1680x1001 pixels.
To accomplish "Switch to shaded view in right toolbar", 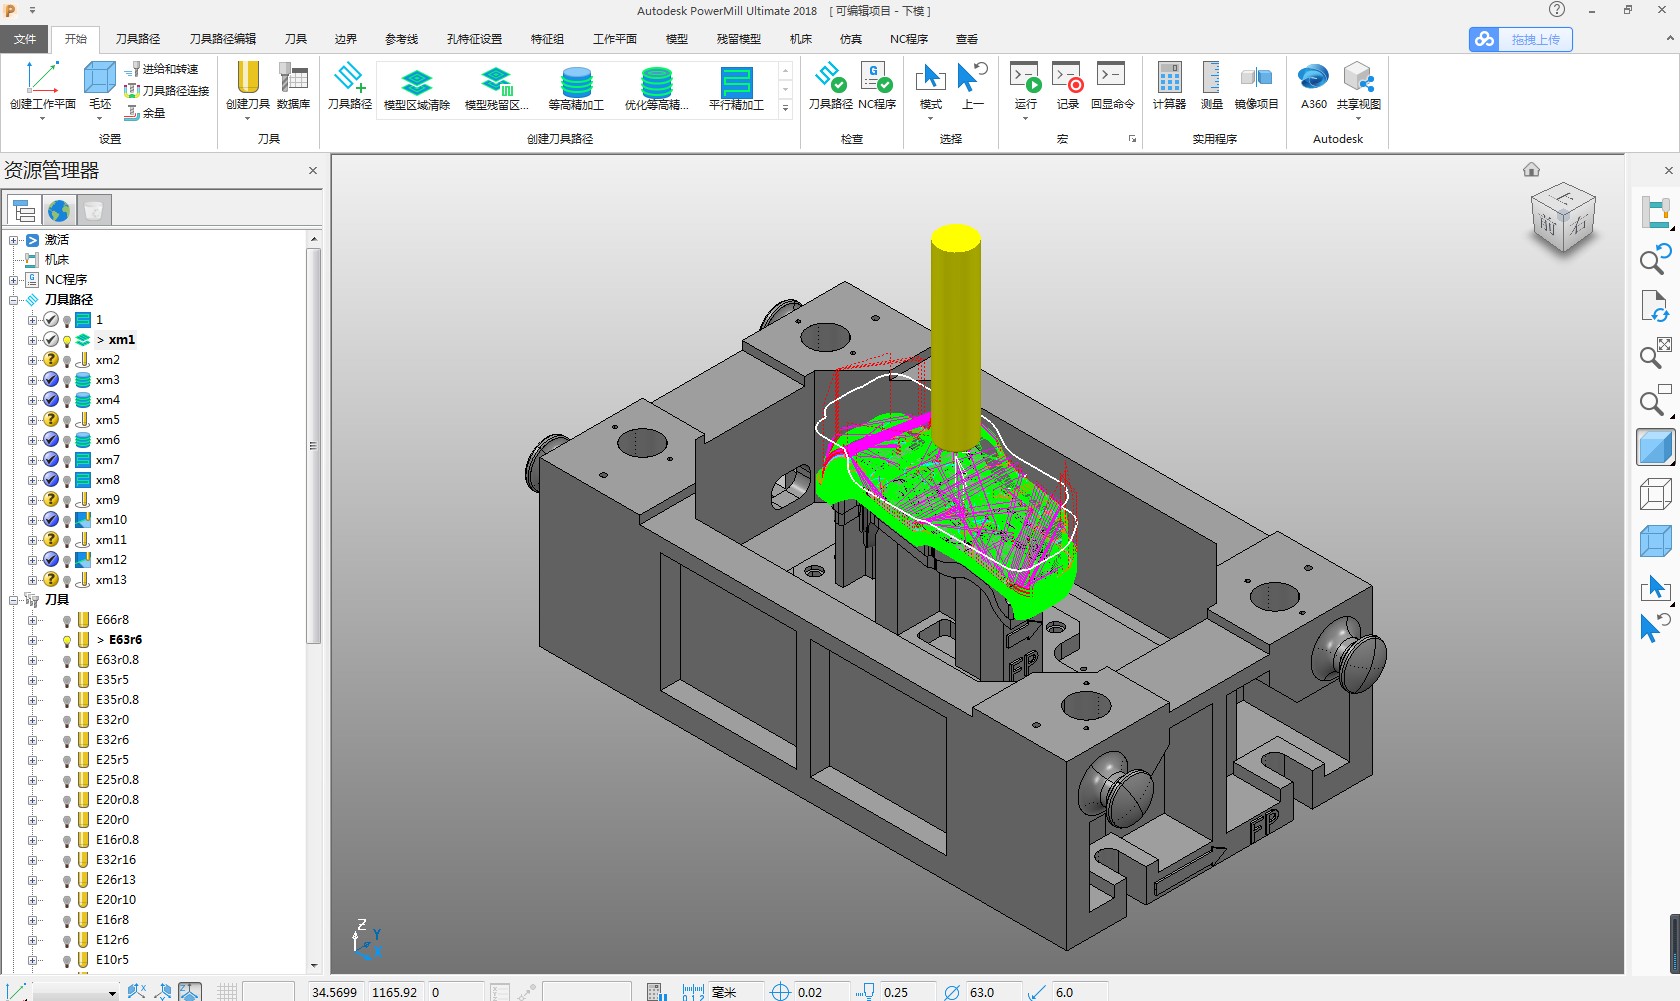I will point(1655,447).
